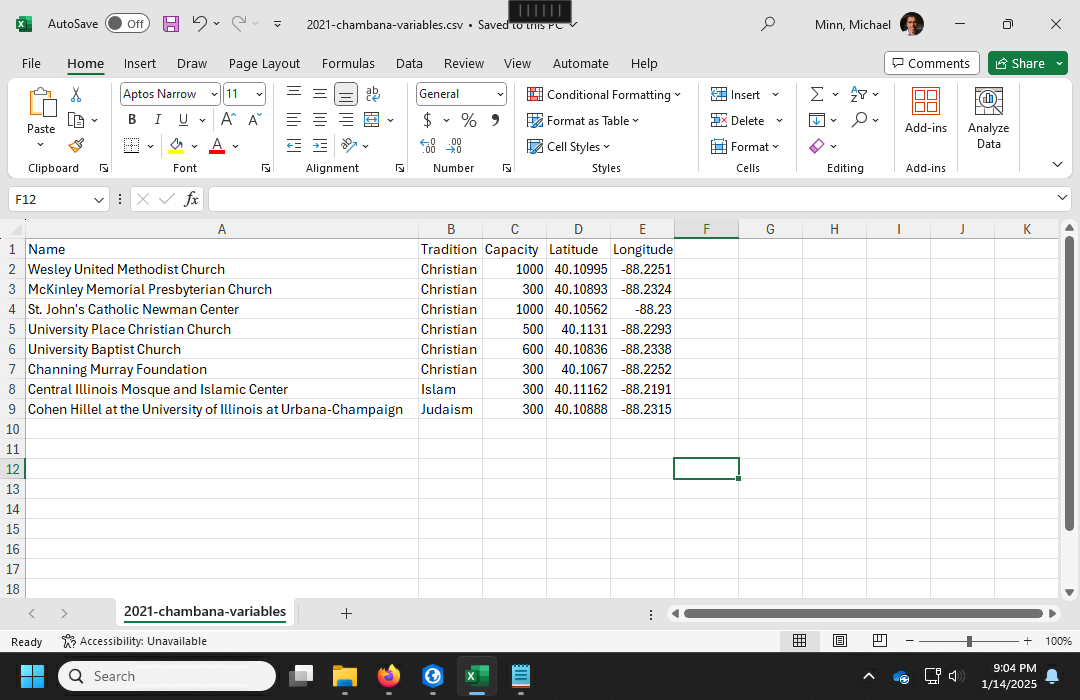Viewport: 1080px width, 700px height.
Task: Open the Comments pane
Action: tap(931, 63)
